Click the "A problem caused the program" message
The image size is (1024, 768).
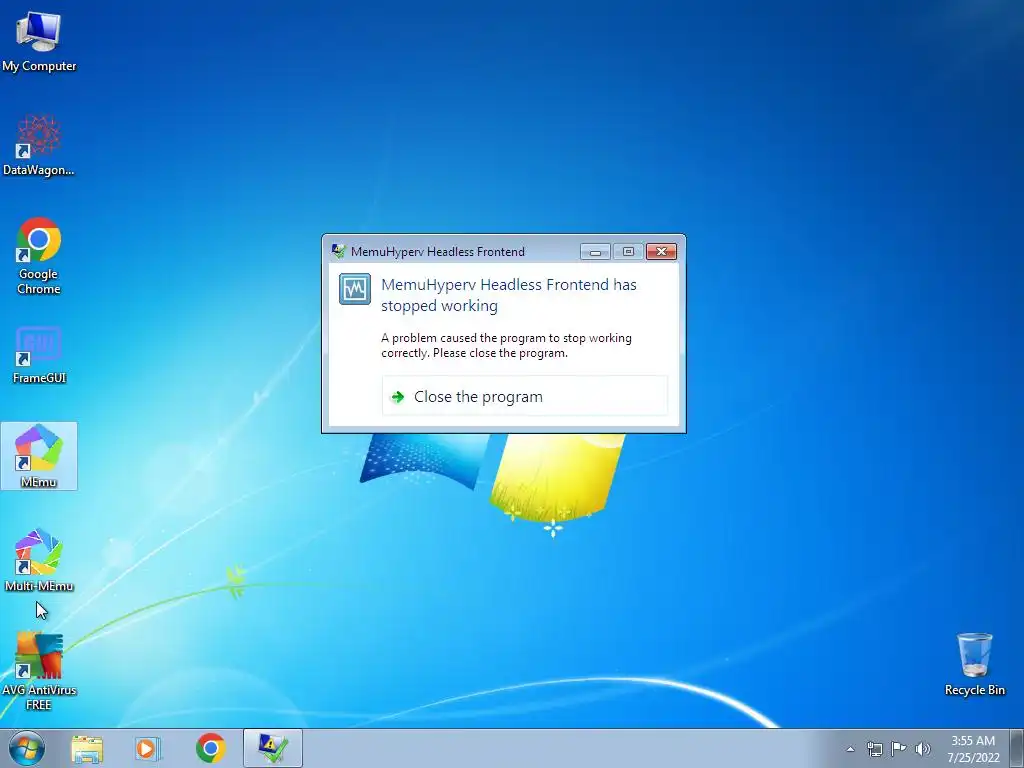click(x=506, y=345)
